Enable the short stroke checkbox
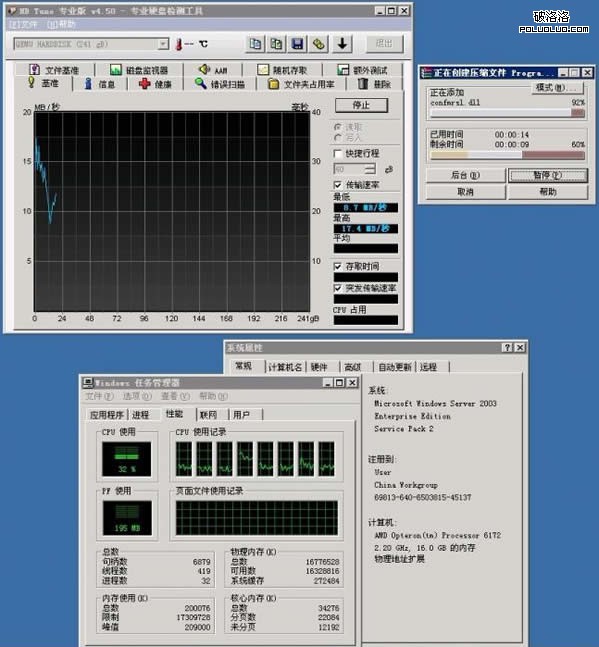This screenshot has height=647, width=599. [x=337, y=153]
